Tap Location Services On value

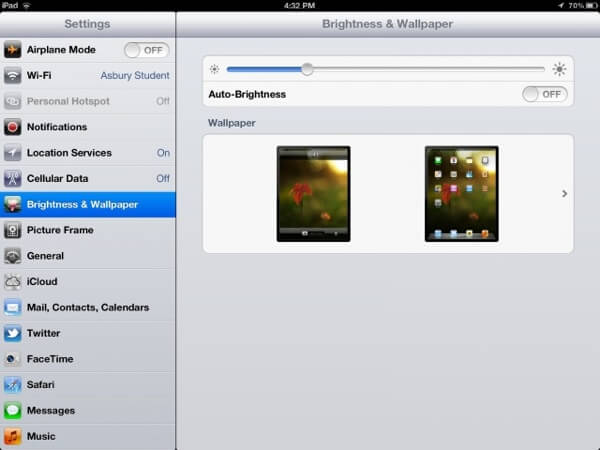tap(163, 153)
